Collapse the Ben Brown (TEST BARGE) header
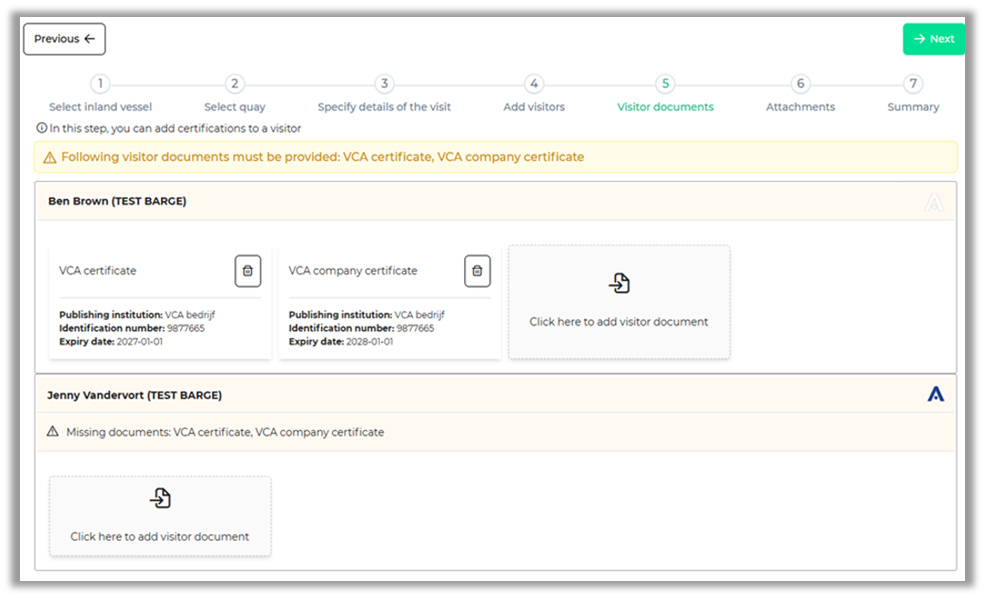The height and width of the screenshot is (598, 985). tap(117, 201)
